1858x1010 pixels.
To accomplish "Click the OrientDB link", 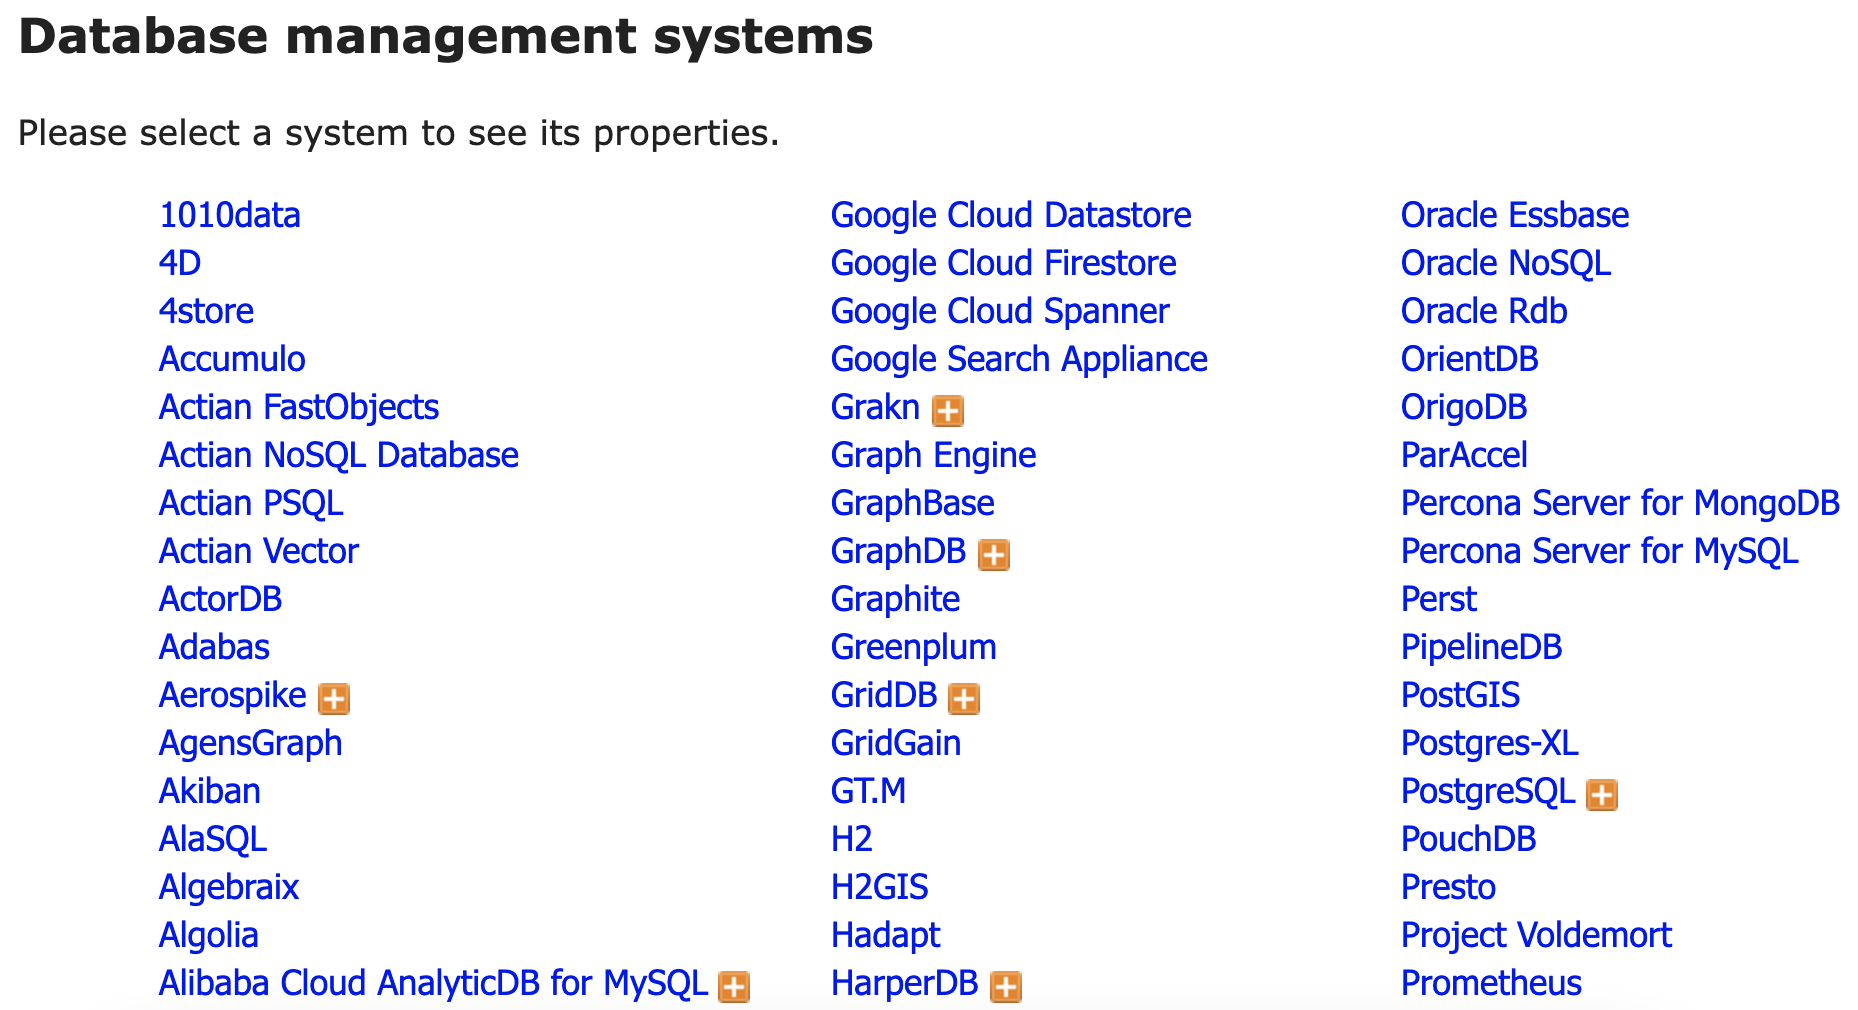I will tap(1469, 359).
